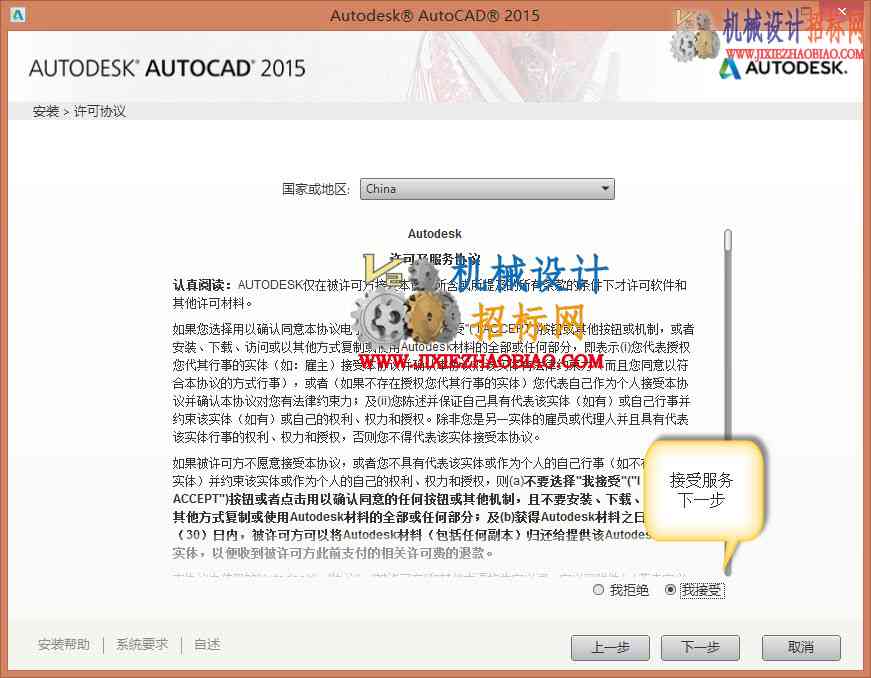871x678 pixels.
Task: Click the Autodesk heading in agreement text
Action: click(x=434, y=234)
